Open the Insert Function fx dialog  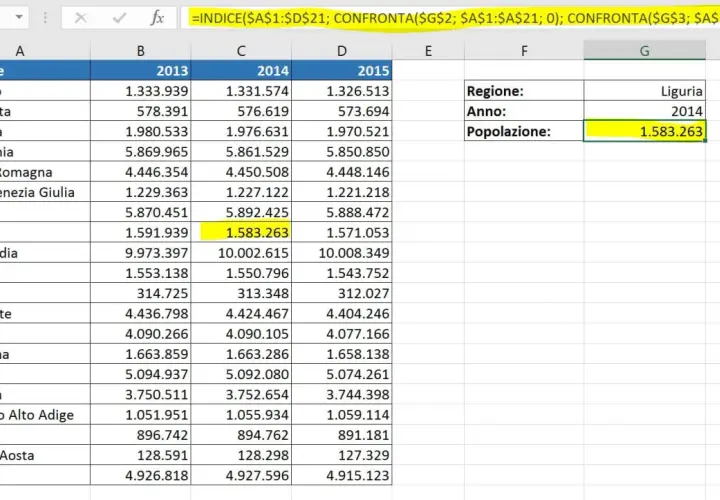click(x=157, y=18)
